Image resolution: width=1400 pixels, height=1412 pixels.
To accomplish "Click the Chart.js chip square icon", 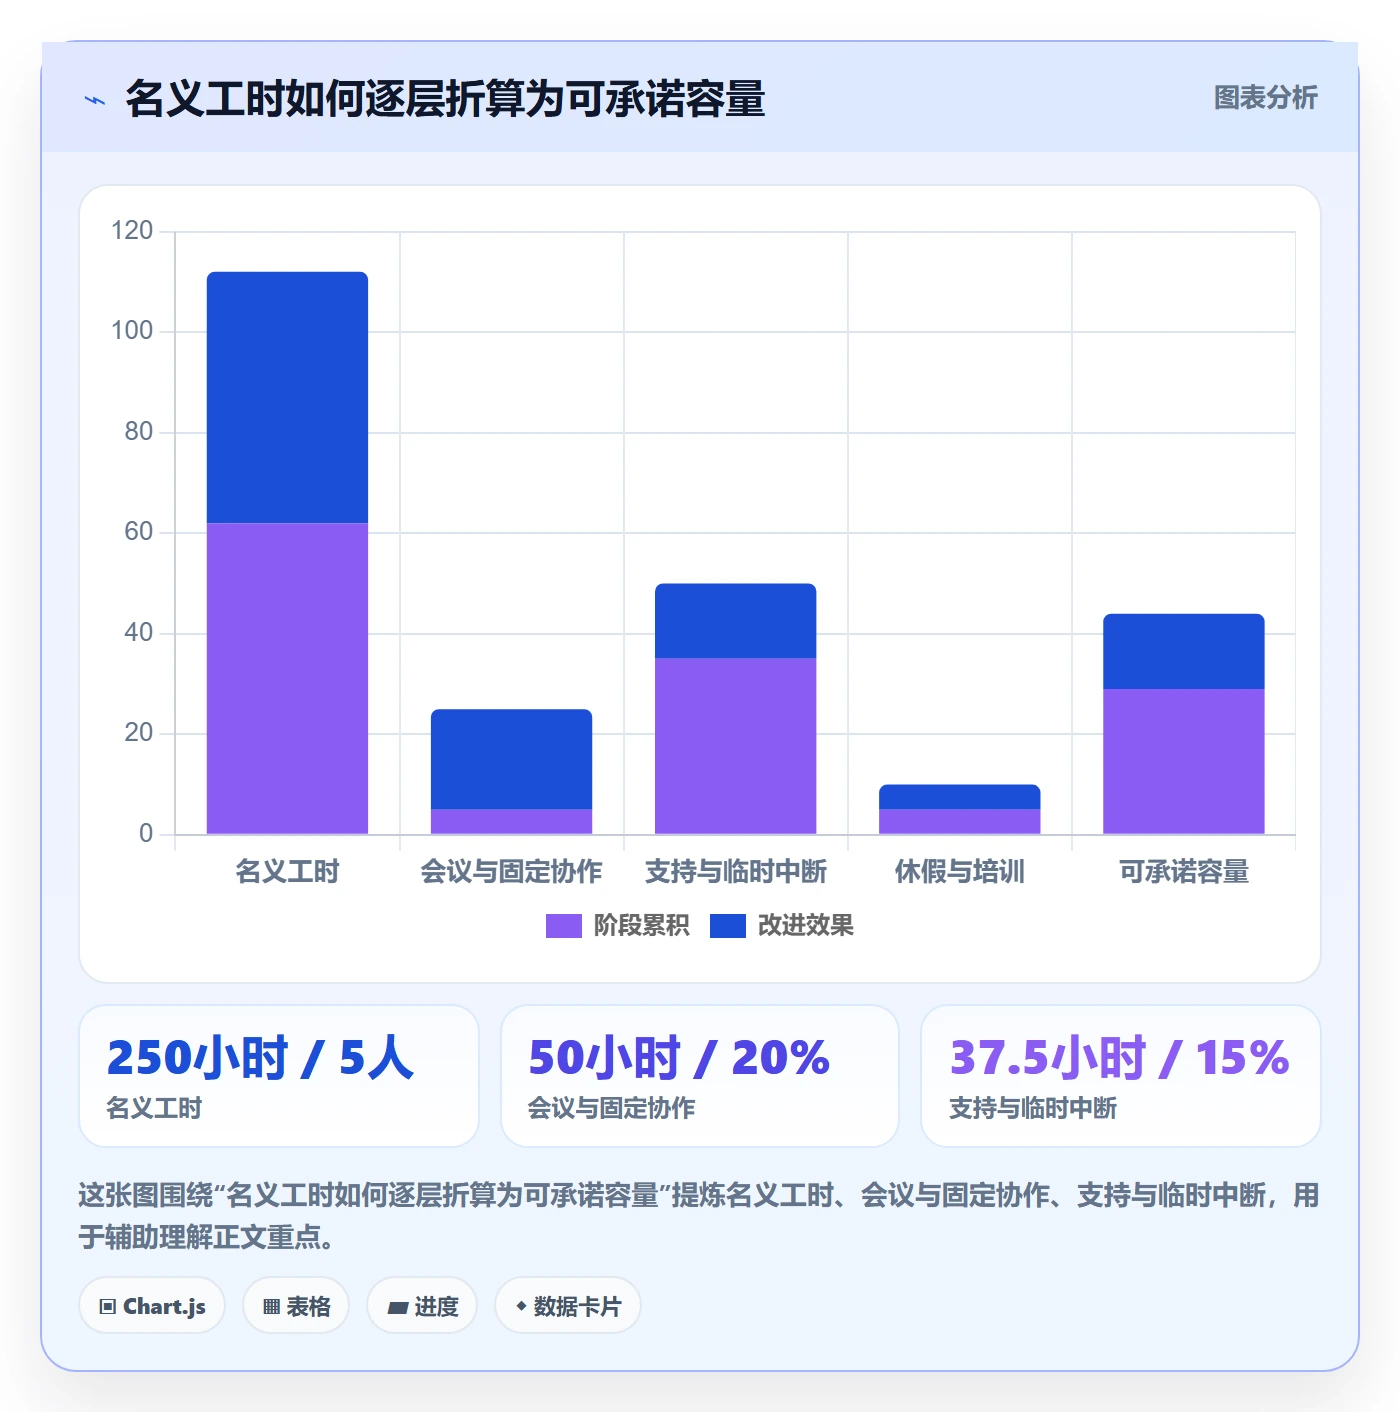I will coord(108,1307).
